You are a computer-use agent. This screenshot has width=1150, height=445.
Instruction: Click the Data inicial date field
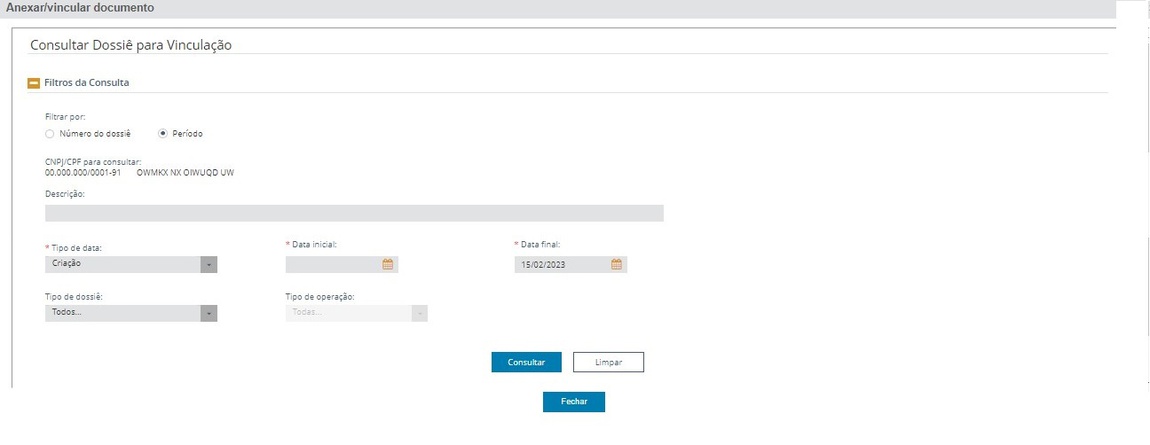pos(342,265)
